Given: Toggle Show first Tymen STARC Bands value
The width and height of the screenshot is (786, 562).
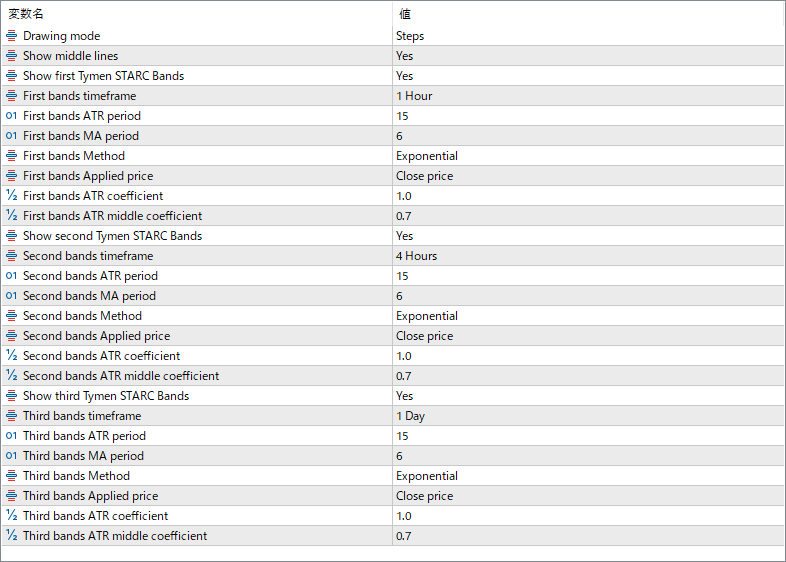Looking at the screenshot, I should (x=404, y=76).
